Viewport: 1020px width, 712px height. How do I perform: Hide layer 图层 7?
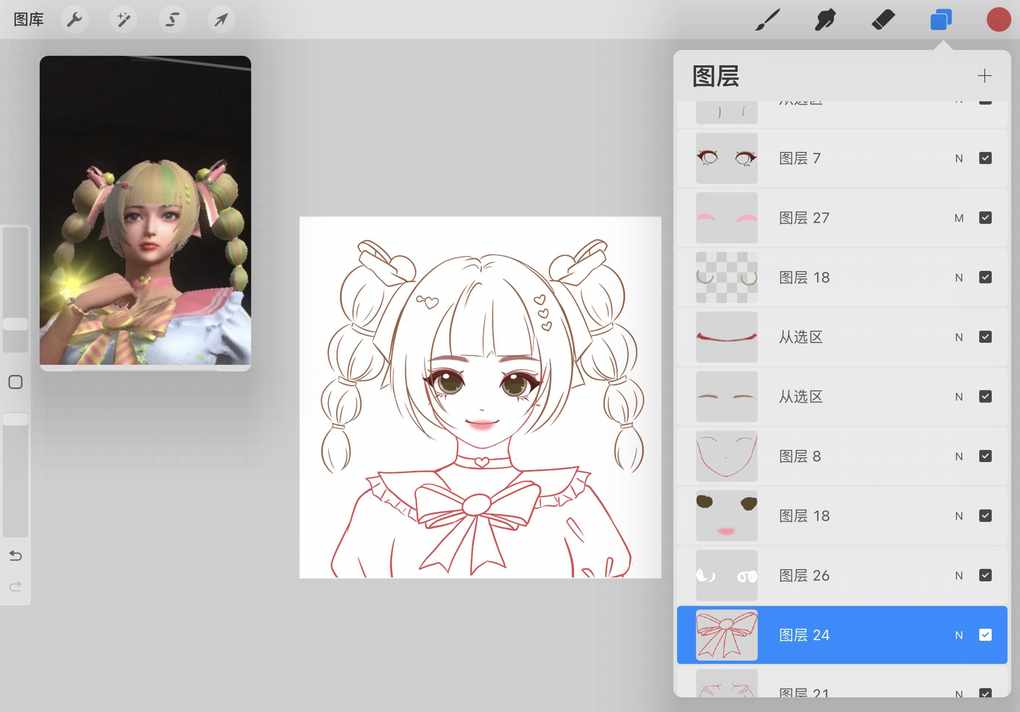(986, 158)
